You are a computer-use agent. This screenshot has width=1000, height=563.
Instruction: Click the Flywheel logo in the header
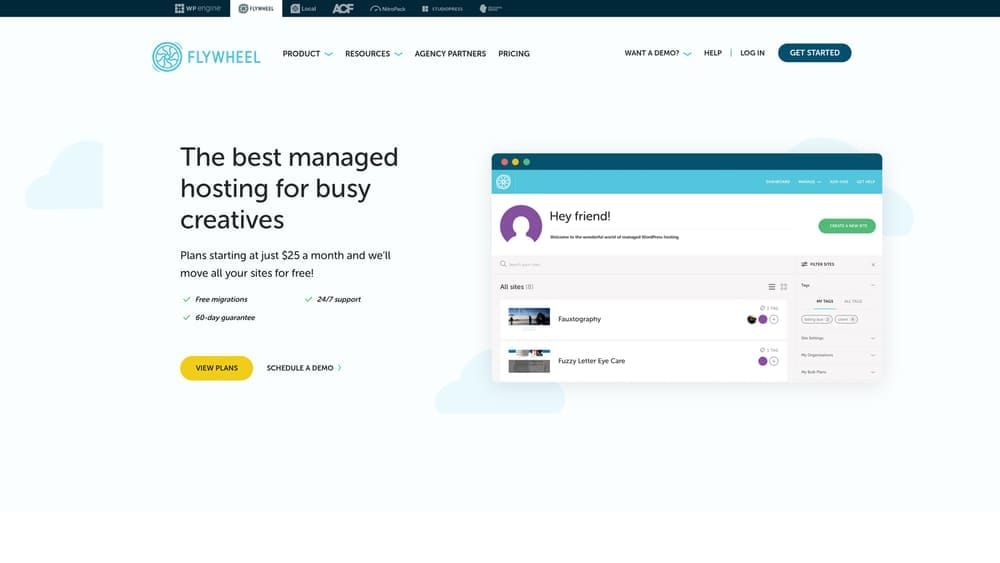[206, 57]
